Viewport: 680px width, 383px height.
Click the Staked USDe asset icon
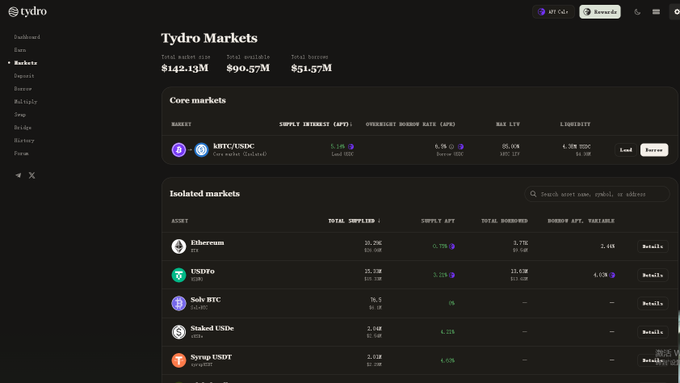[x=179, y=332]
